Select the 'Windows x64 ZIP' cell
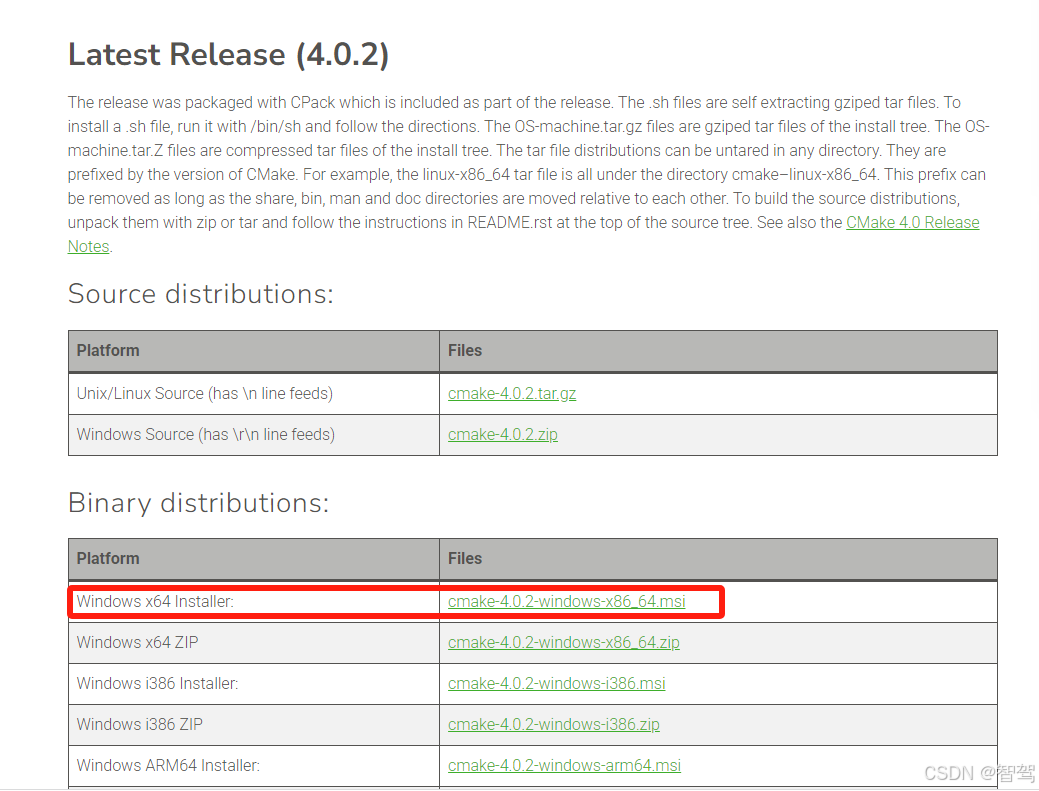Screen dimensions: 1039x791 click(x=254, y=643)
